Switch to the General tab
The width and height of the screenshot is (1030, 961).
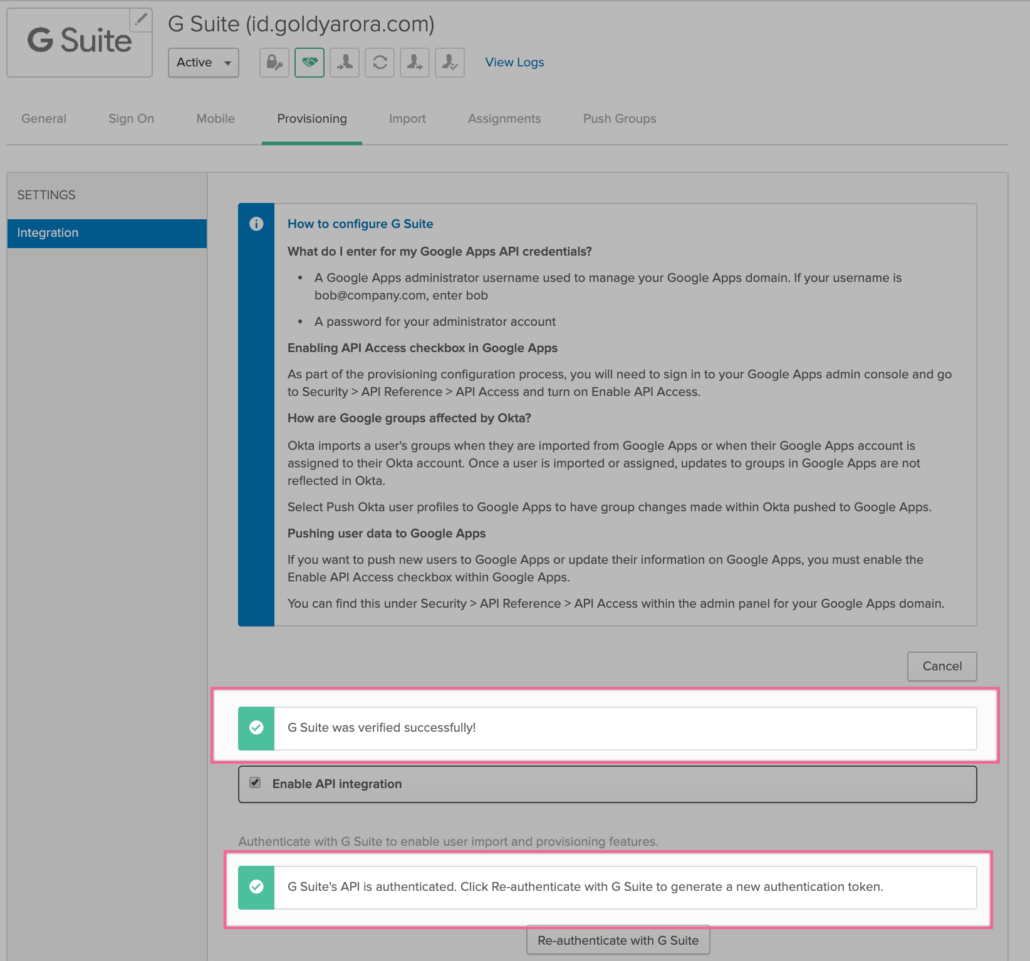(44, 119)
